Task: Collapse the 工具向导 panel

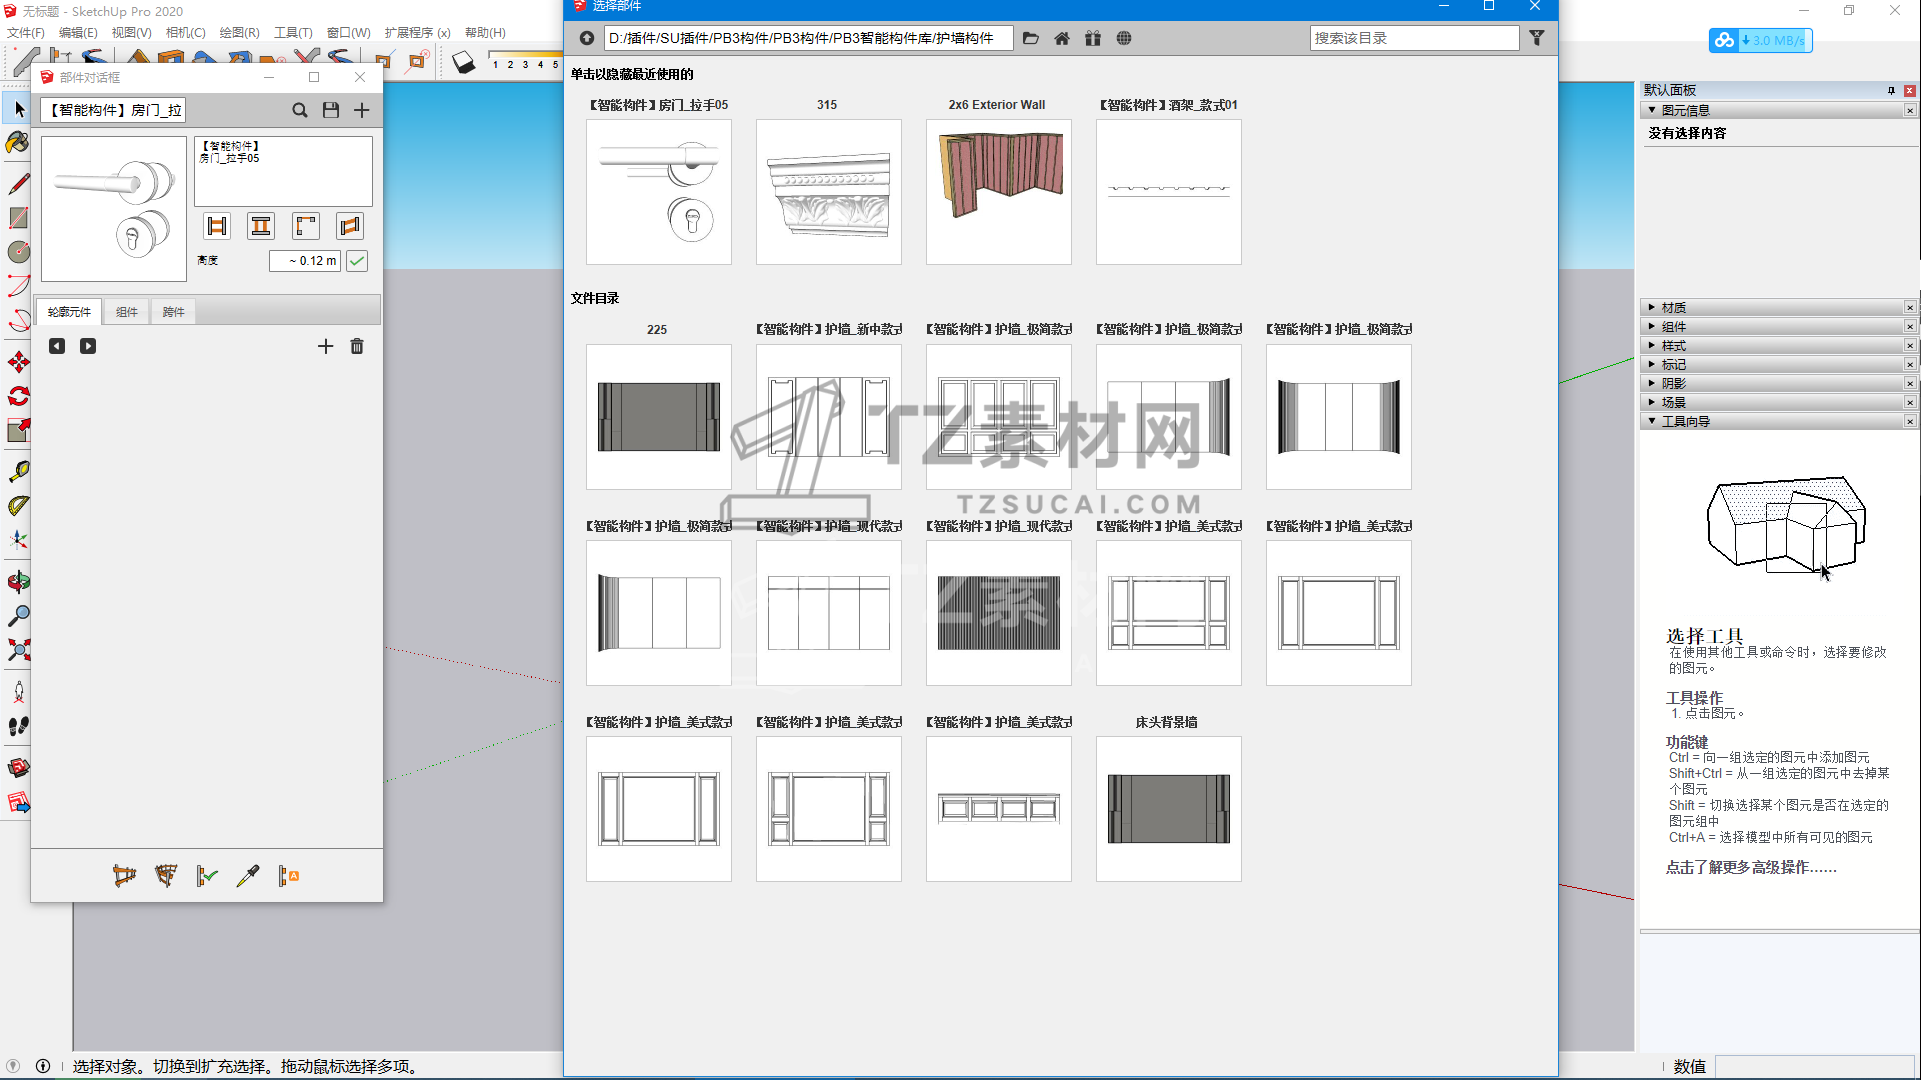Action: [1685, 422]
